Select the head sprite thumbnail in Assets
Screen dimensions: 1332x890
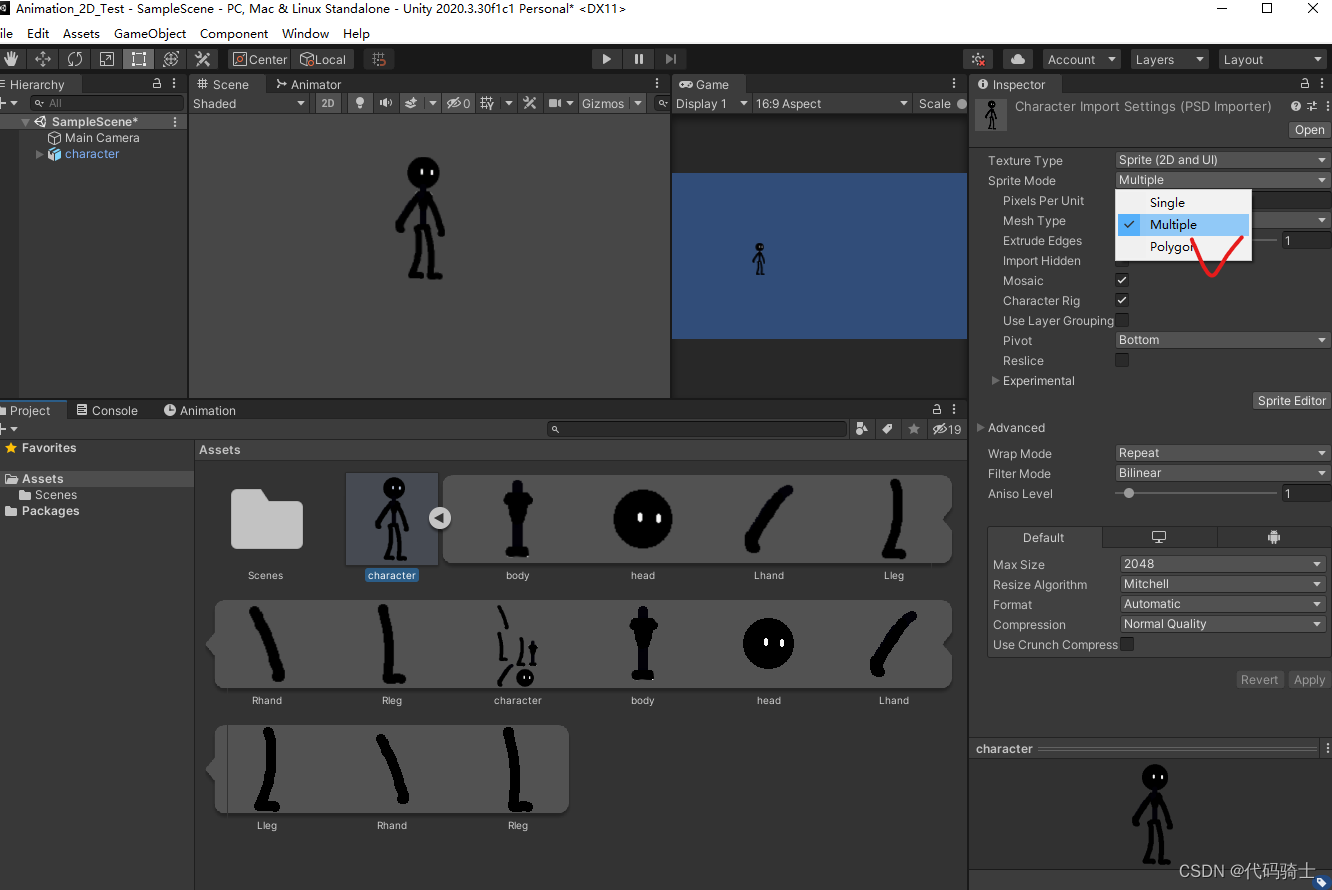click(x=642, y=518)
